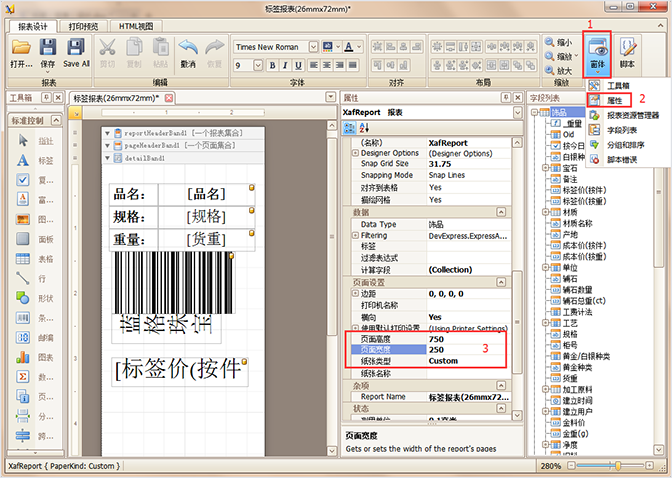The width and height of the screenshot is (672, 478).
Task: Collapse the detailBand1 band arrow
Action: 108,158
